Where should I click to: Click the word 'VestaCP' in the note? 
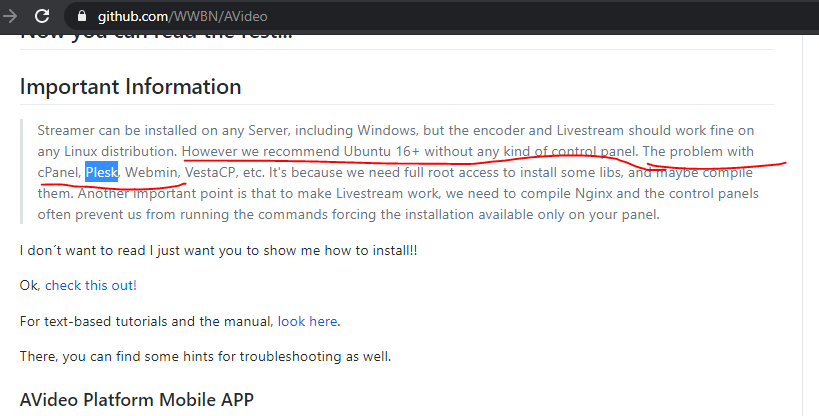[x=210, y=172]
